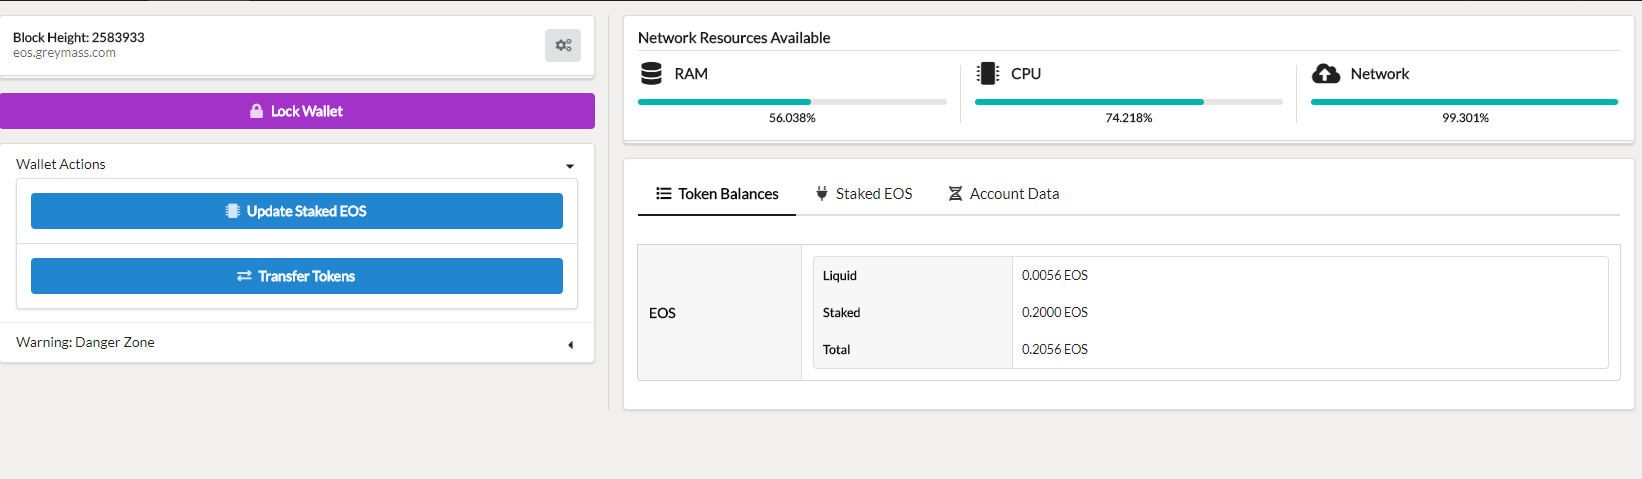Image resolution: width=1642 pixels, height=479 pixels.
Task: Click the CPU usage progress bar
Action: point(1128,102)
